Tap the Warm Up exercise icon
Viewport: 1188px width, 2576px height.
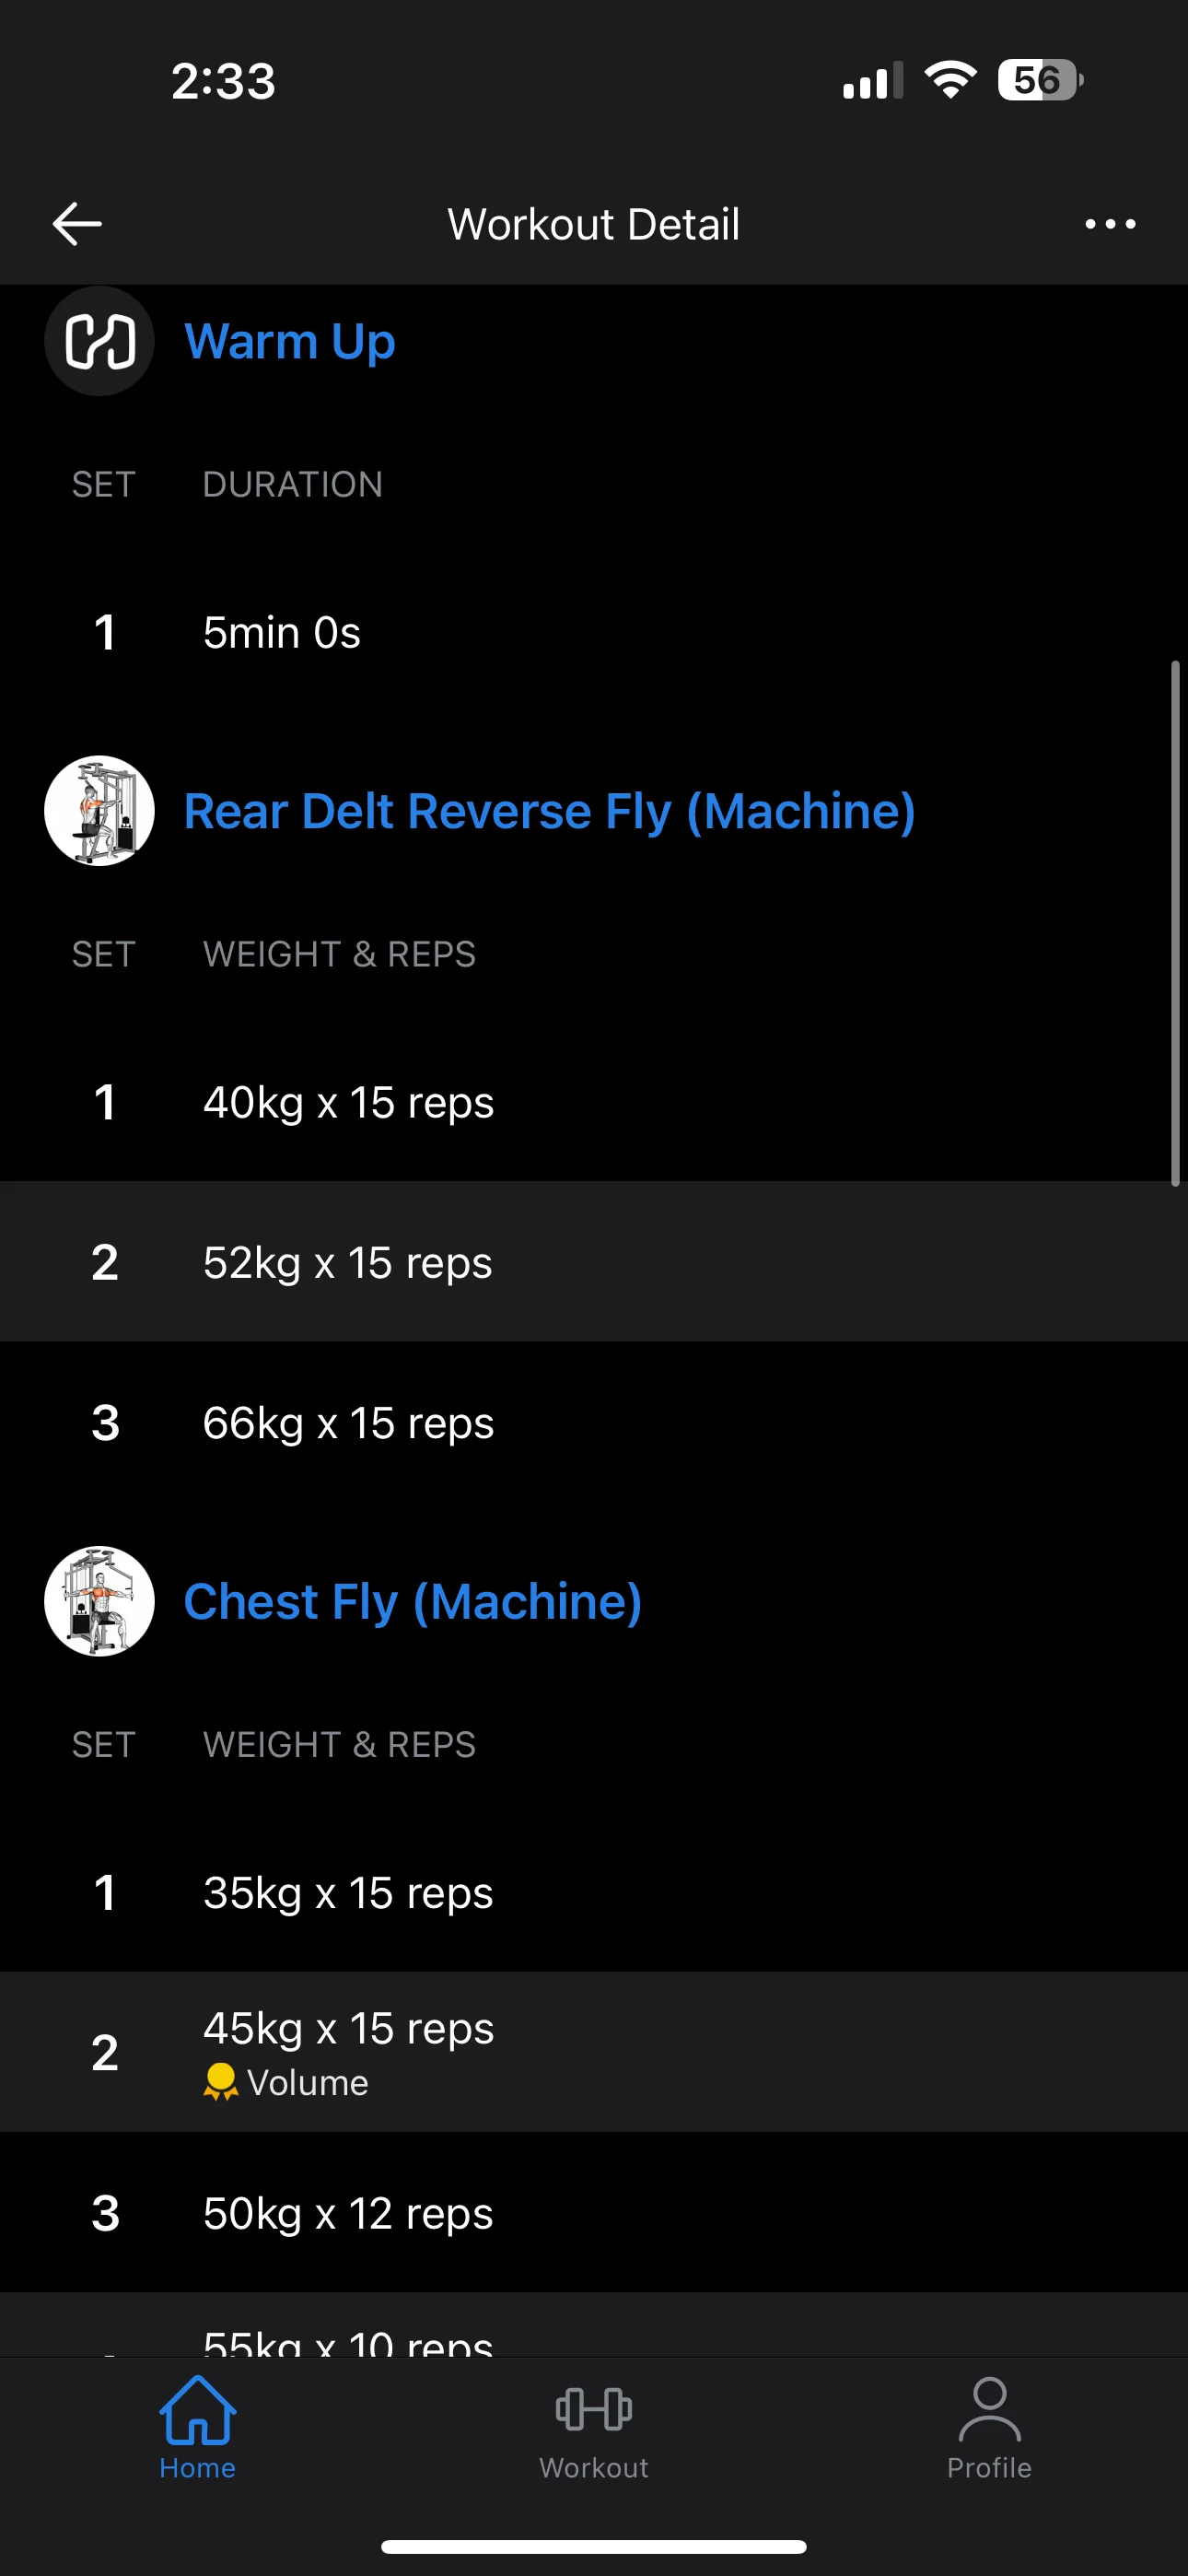click(x=99, y=342)
